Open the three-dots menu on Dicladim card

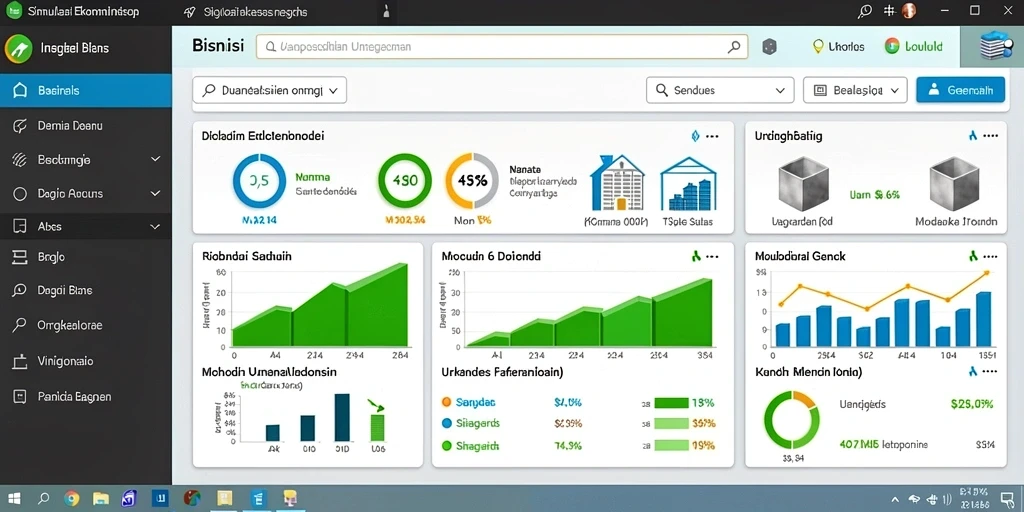pyautogui.click(x=712, y=136)
